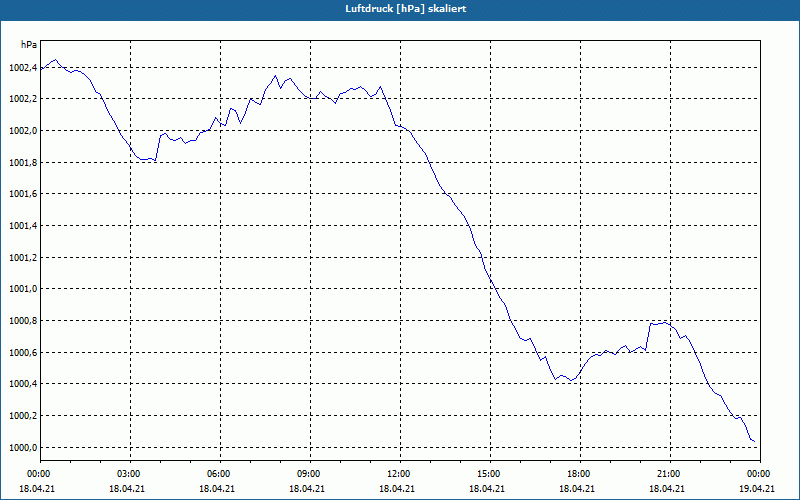Viewport: 800px width, 500px height.
Task: Click the 18.04.21 date below 21:00
Action: click(x=667, y=488)
